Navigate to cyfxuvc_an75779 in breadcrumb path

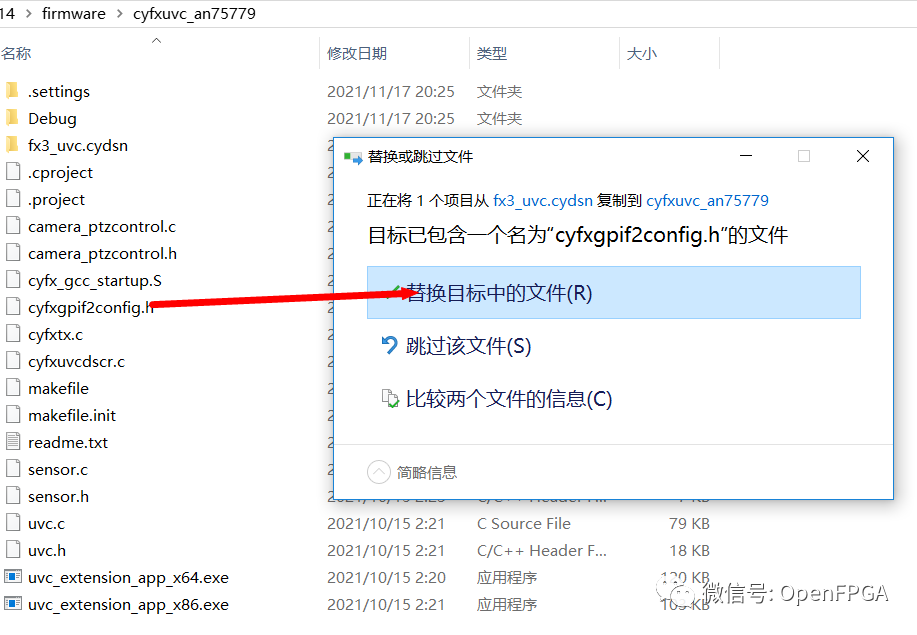point(197,13)
